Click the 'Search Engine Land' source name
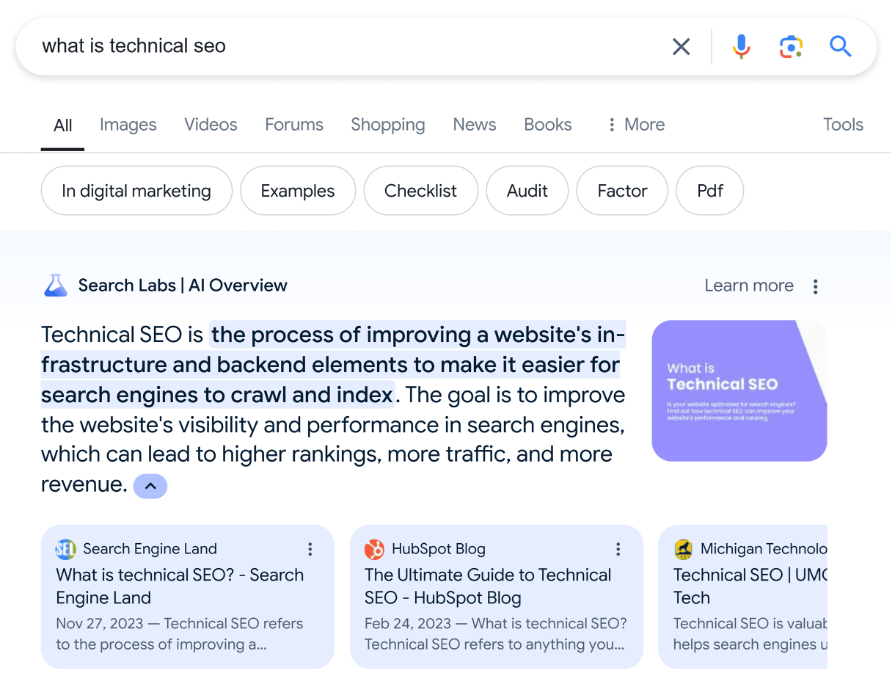The width and height of the screenshot is (891, 689). [150, 549]
